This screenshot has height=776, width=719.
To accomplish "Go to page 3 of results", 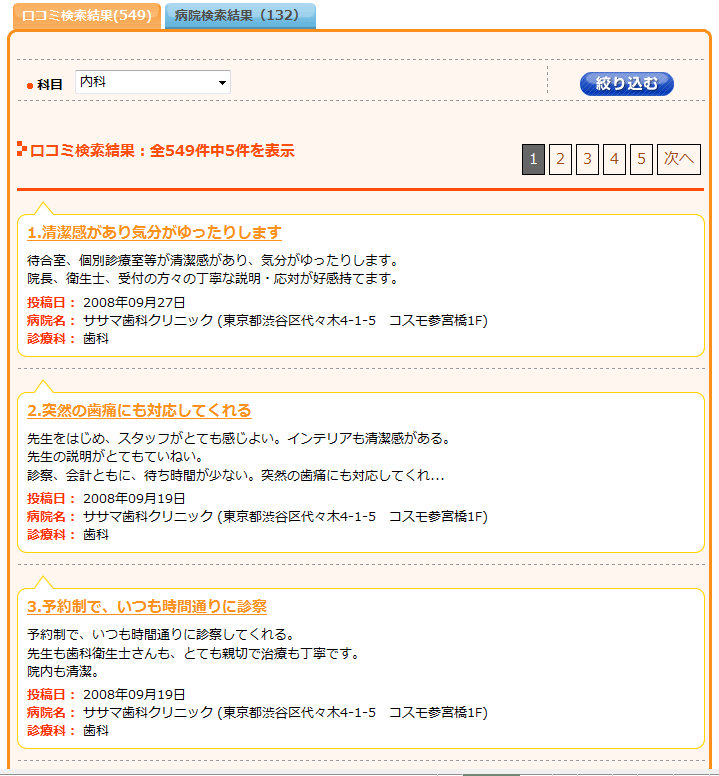I will pos(587,159).
